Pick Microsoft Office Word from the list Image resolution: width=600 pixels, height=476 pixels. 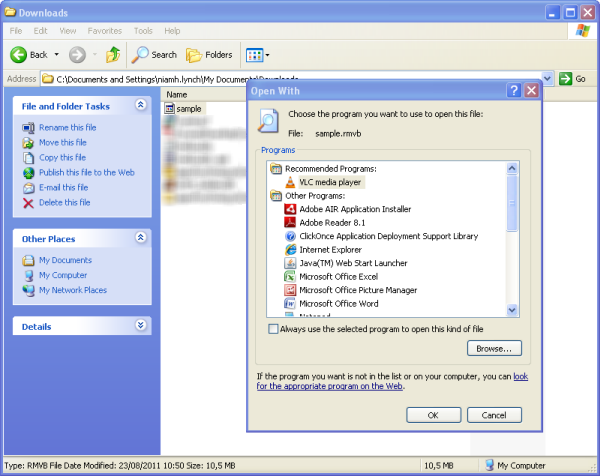pyautogui.click(x=338, y=303)
